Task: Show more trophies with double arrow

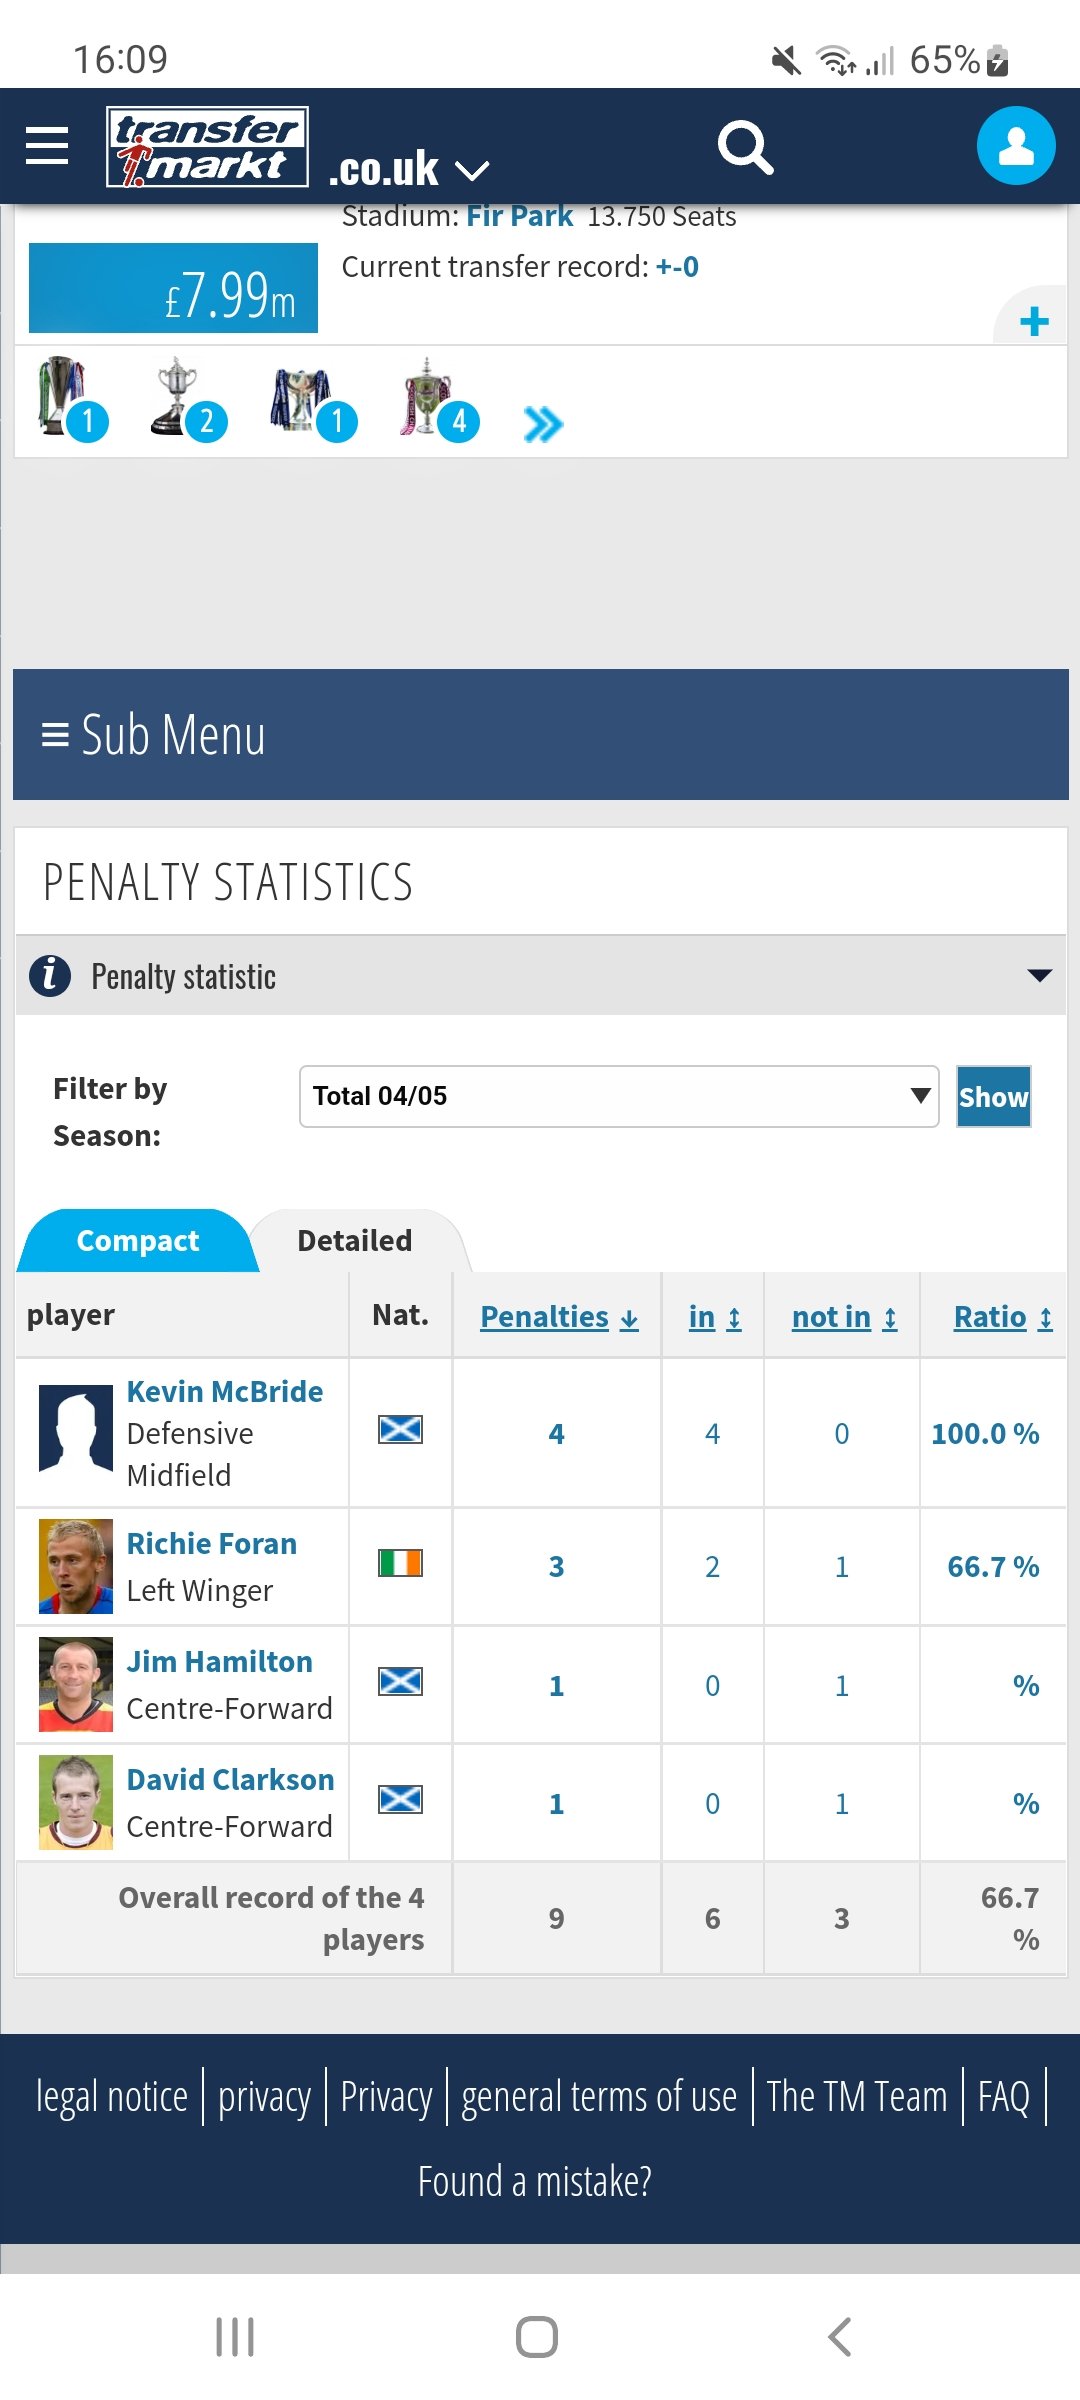Action: click(543, 425)
